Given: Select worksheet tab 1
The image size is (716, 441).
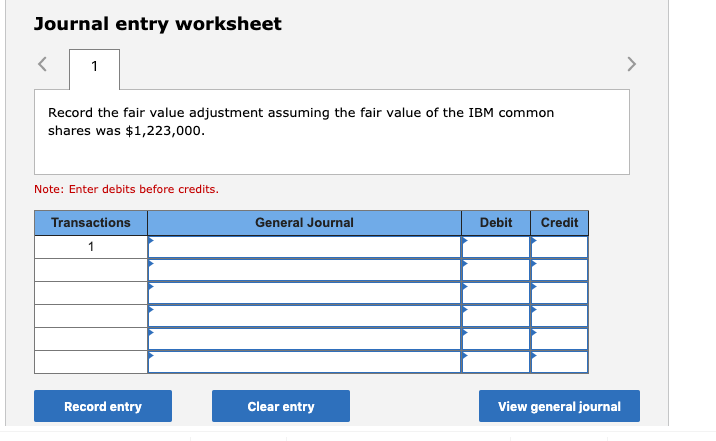Looking at the screenshot, I should click(95, 69).
